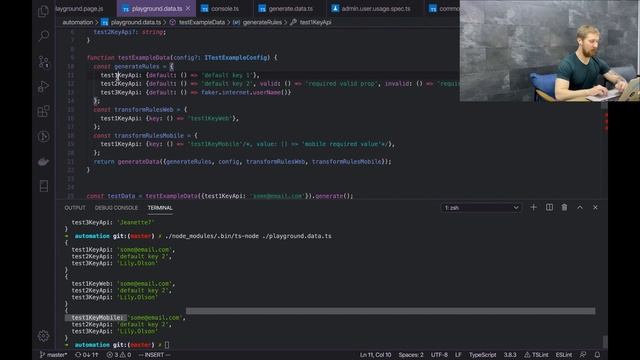
Task: Open notifications bell in status bar
Action: pyautogui.click(x=597, y=355)
